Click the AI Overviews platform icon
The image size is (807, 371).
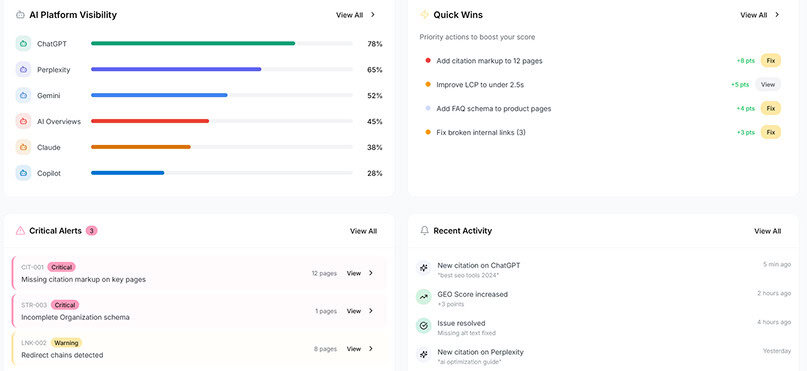coord(23,121)
